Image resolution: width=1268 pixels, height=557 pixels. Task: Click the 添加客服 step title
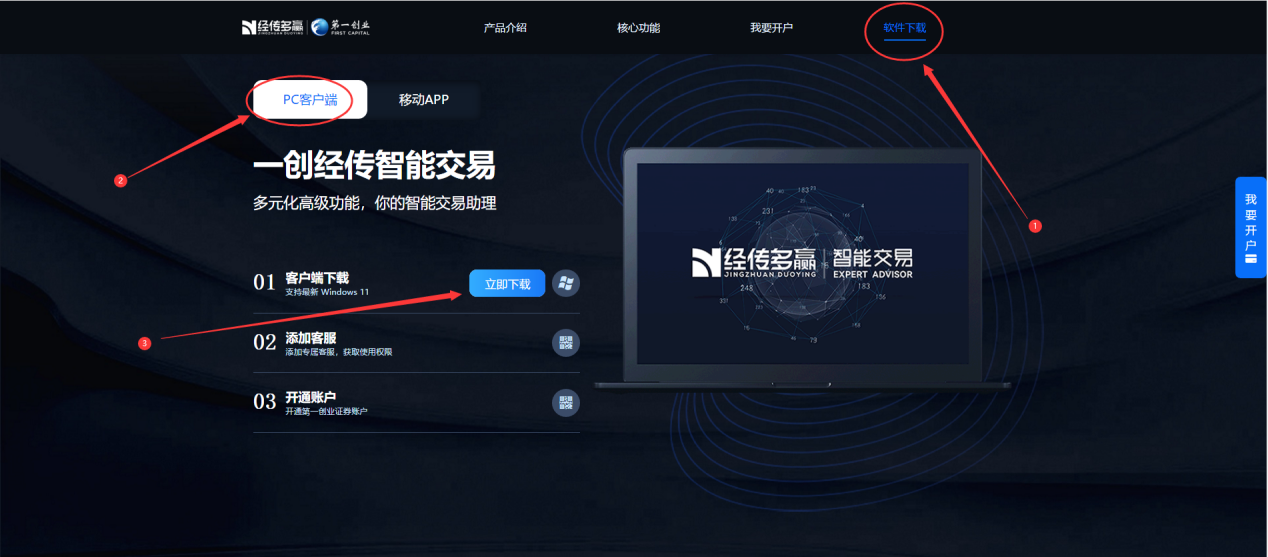[311, 338]
